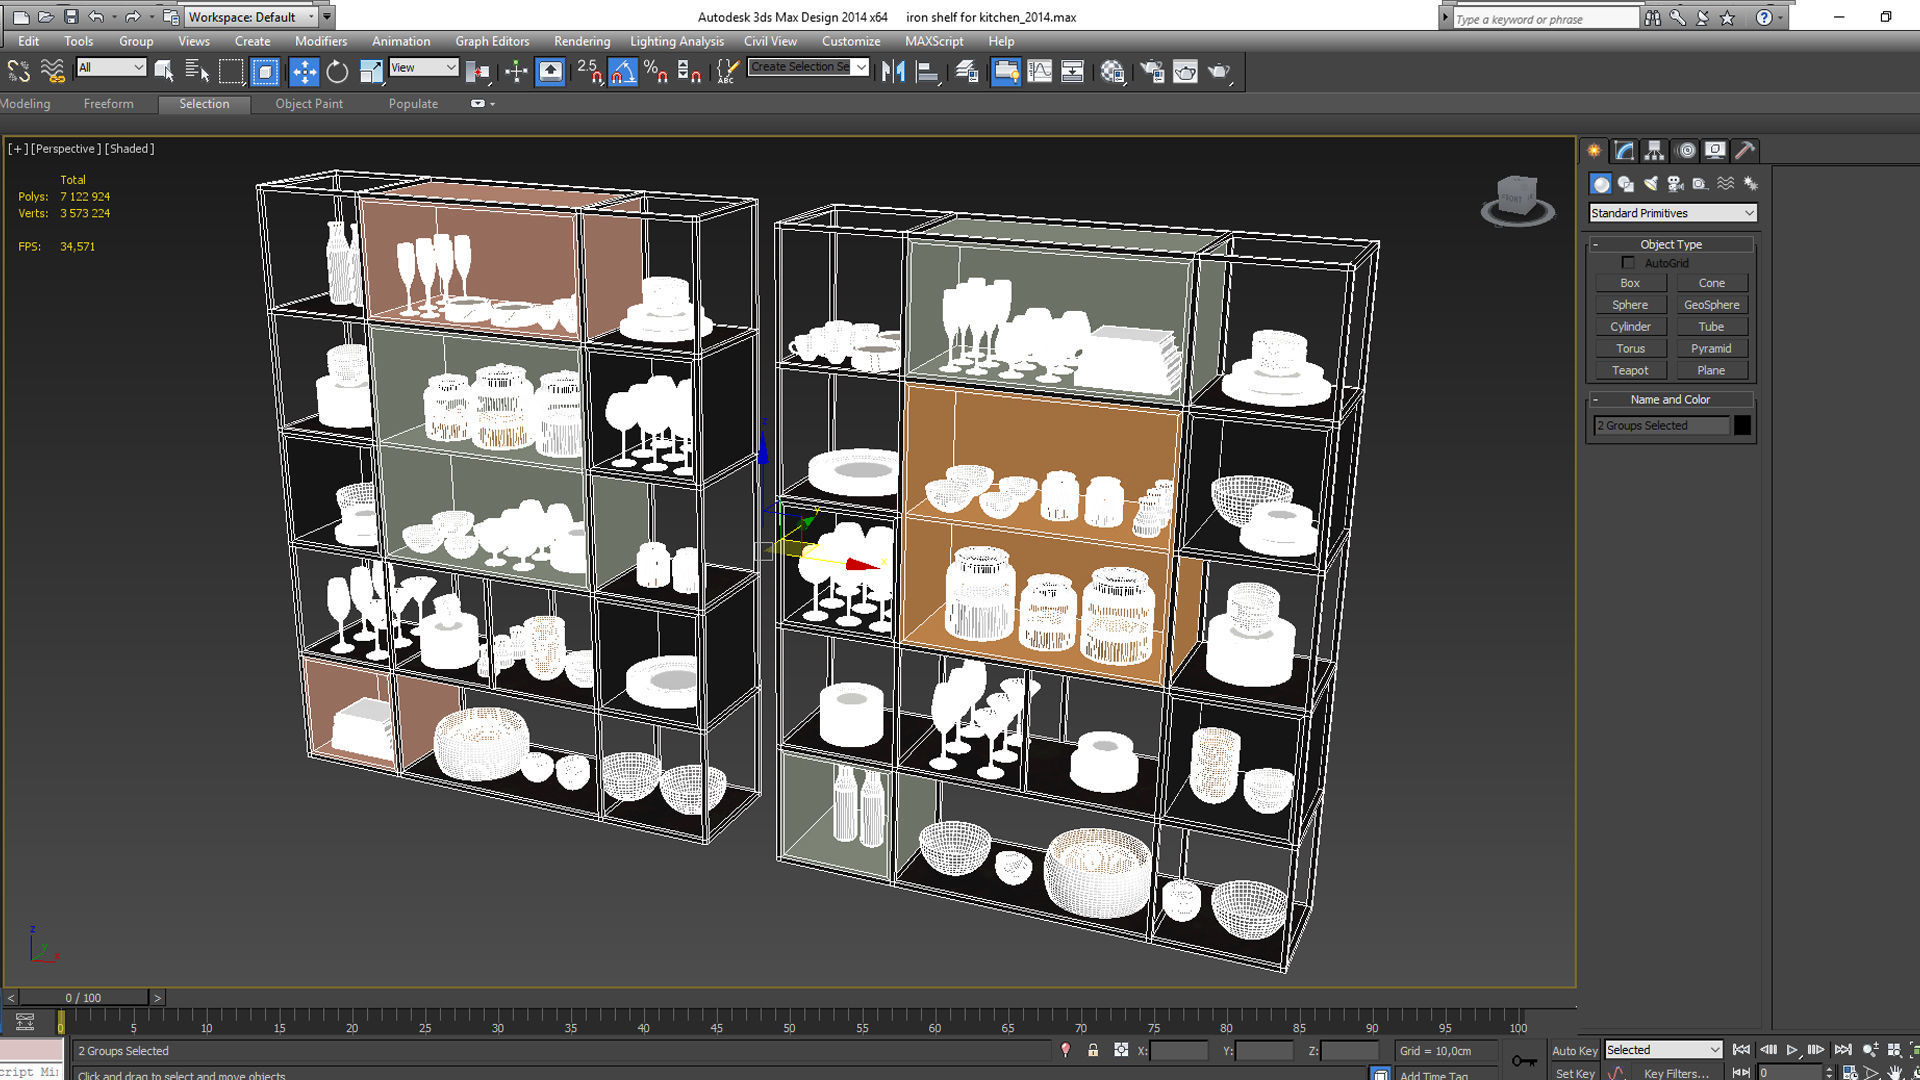Activate the Select and Move tool
Viewport: 1920px width, 1080px height.
304,71
